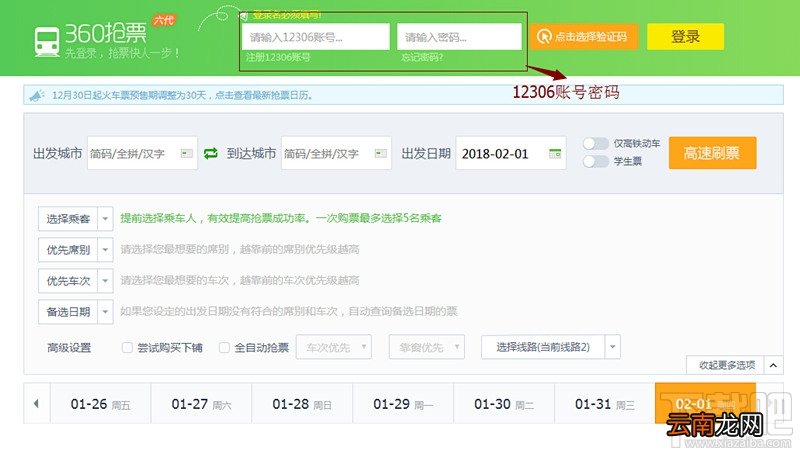Open the calendar icon in 出发日期
This screenshot has width=800, height=453.
pyautogui.click(x=555, y=153)
